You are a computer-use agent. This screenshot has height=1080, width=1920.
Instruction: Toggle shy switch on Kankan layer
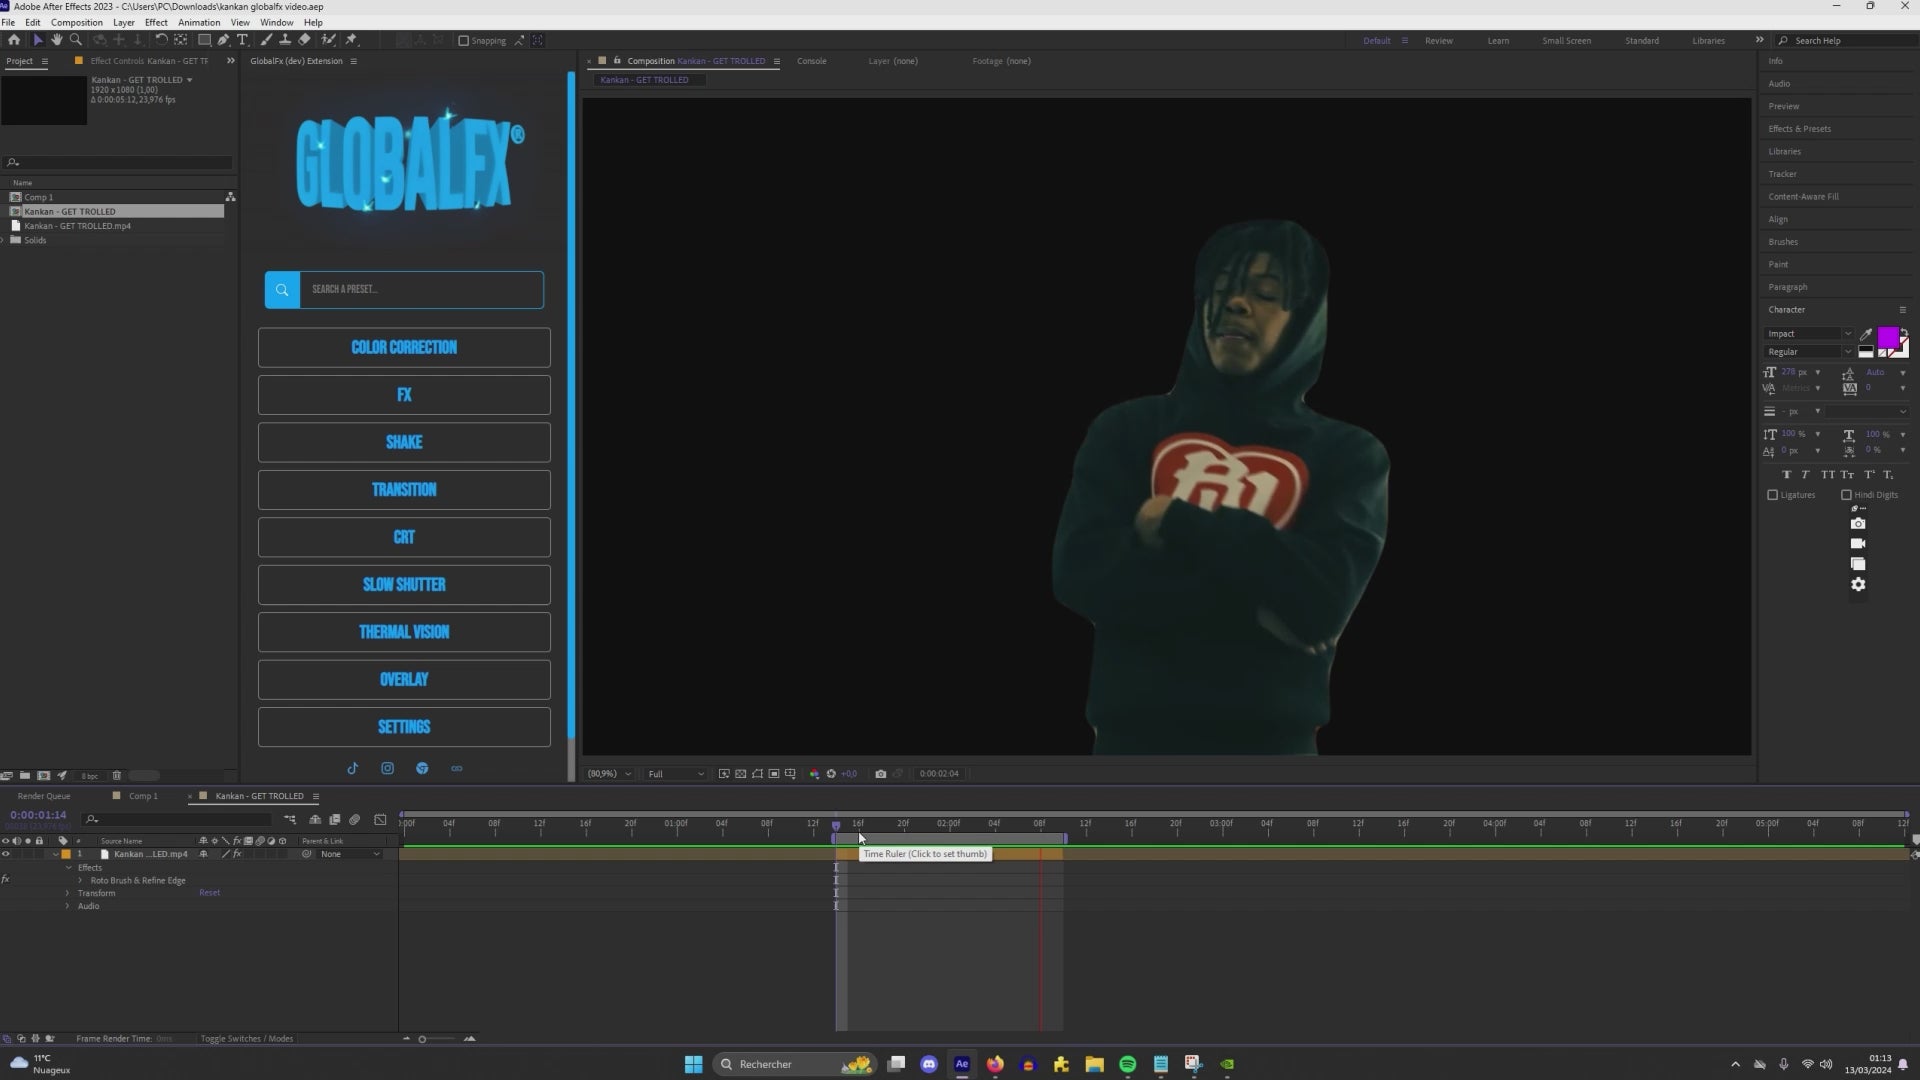[204, 855]
